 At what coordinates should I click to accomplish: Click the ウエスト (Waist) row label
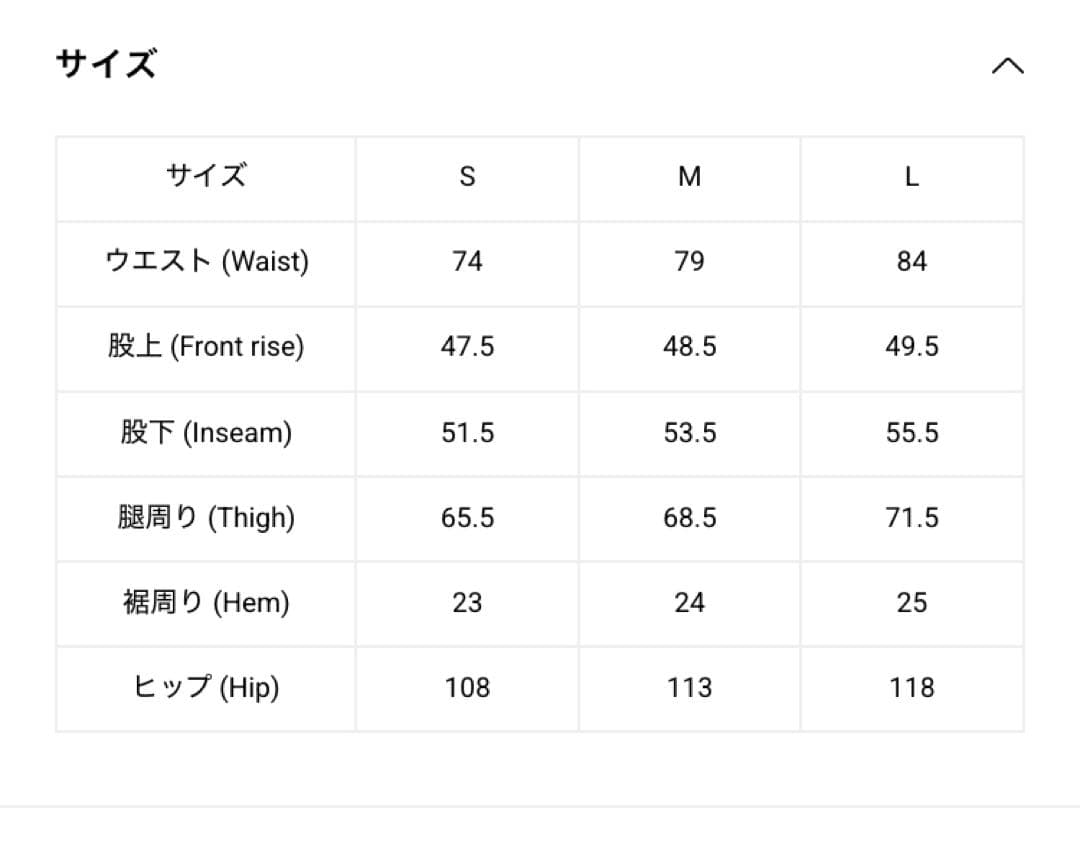[x=207, y=262]
